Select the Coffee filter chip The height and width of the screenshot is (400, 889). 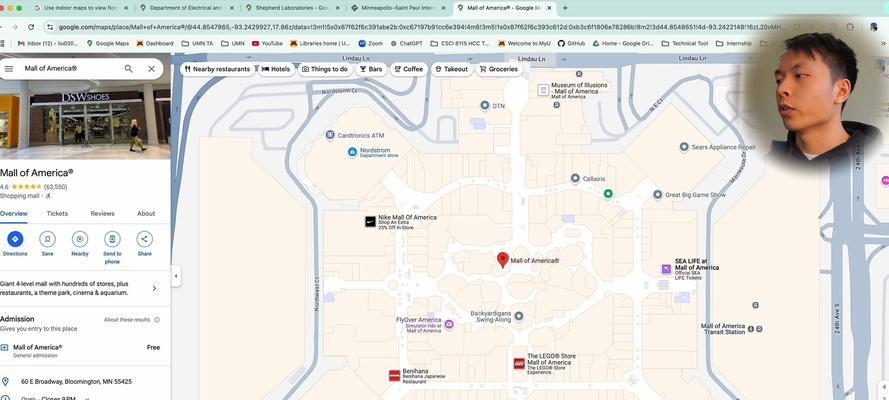click(408, 69)
